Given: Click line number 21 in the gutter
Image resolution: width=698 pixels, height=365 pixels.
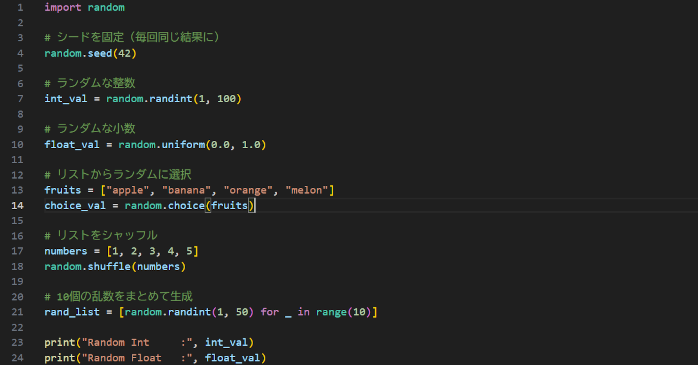Looking at the screenshot, I should pos(17,312).
